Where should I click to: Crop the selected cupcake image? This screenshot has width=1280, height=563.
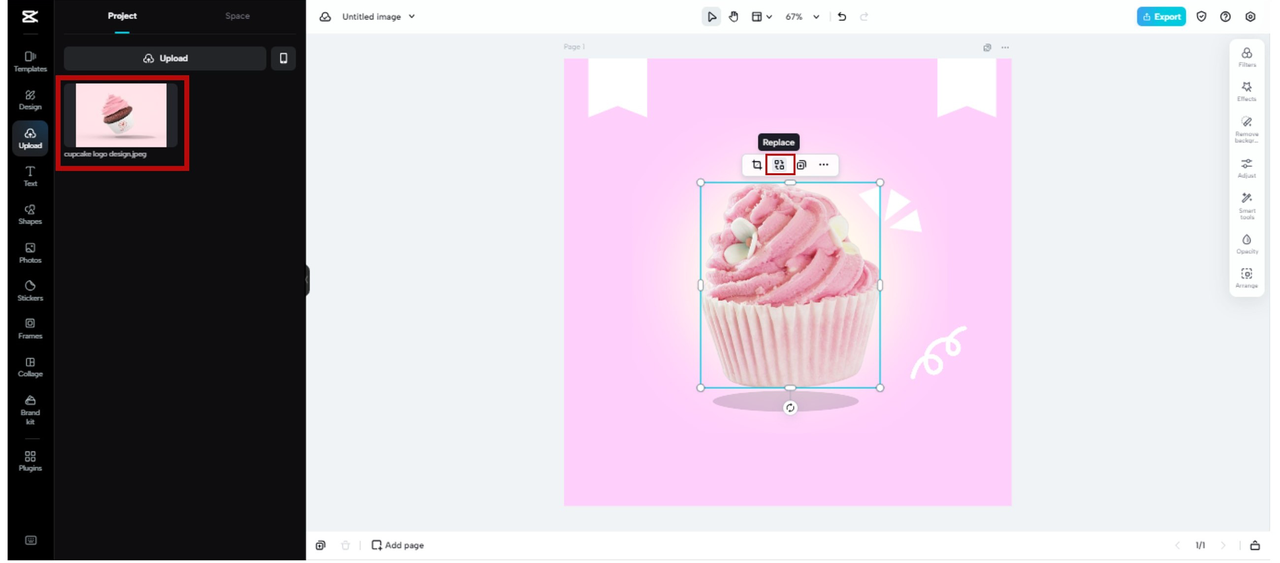pos(756,165)
